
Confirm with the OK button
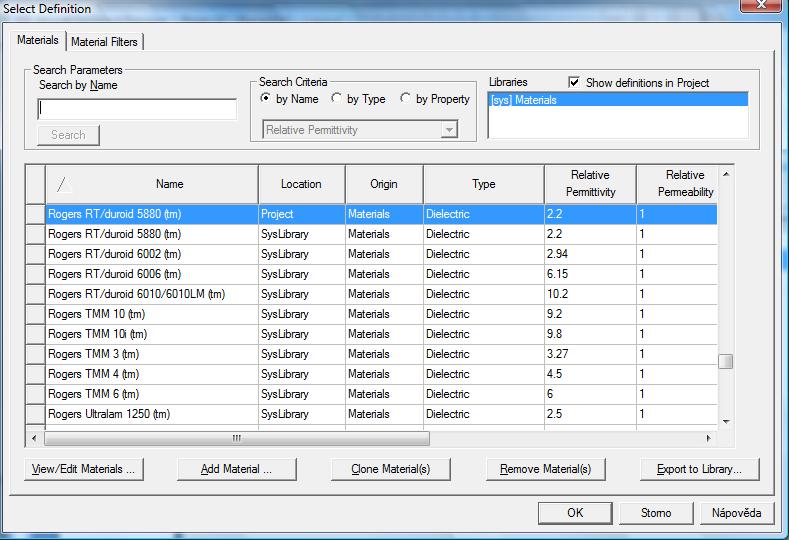click(x=575, y=513)
